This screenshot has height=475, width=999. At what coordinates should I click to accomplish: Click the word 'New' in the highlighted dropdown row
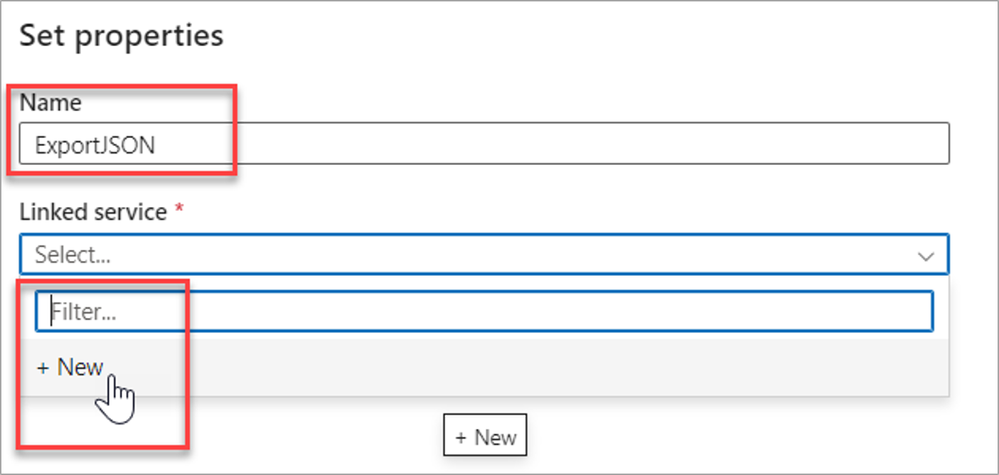[80, 367]
